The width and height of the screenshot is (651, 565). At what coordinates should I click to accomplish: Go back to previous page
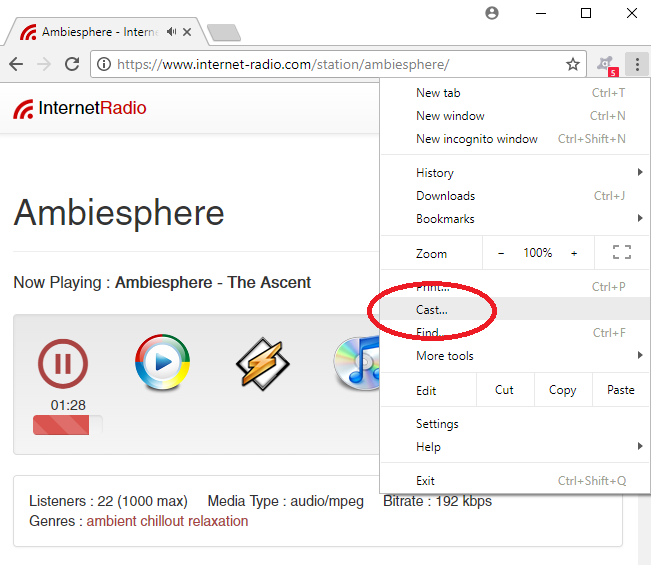(16, 64)
